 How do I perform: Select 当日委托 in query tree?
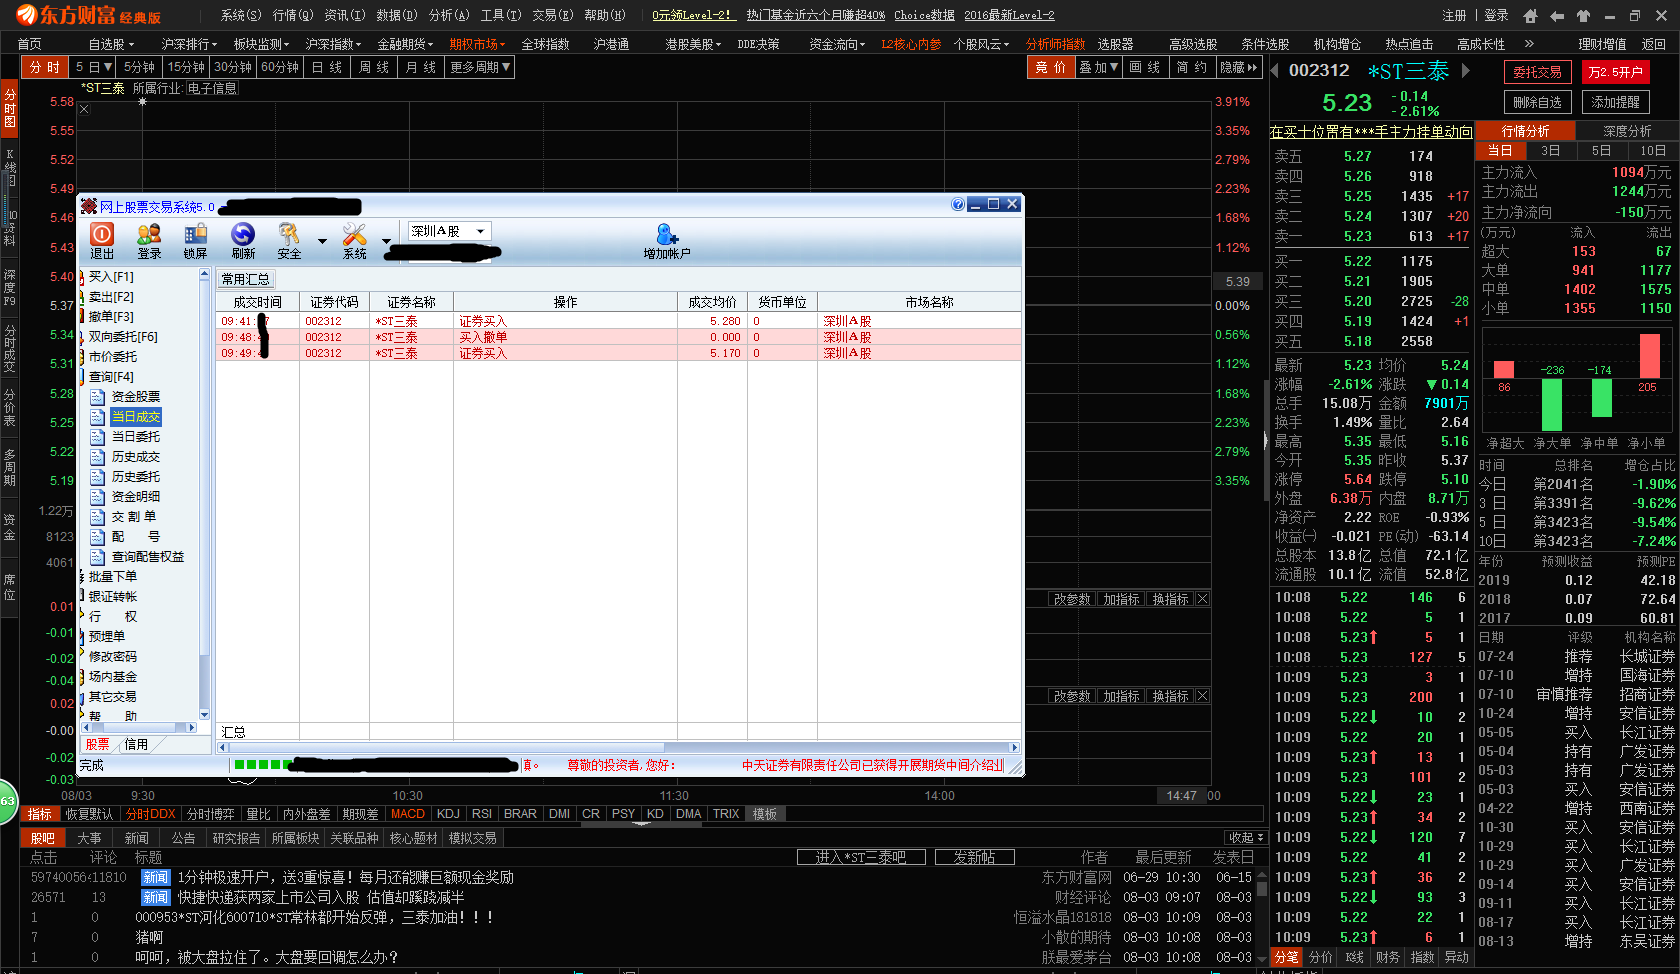pyautogui.click(x=135, y=436)
